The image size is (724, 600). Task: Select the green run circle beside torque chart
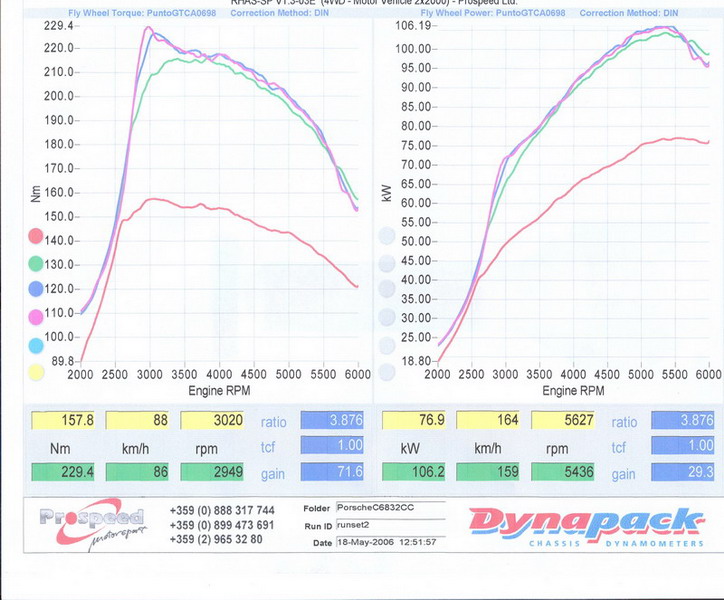pos(37,264)
